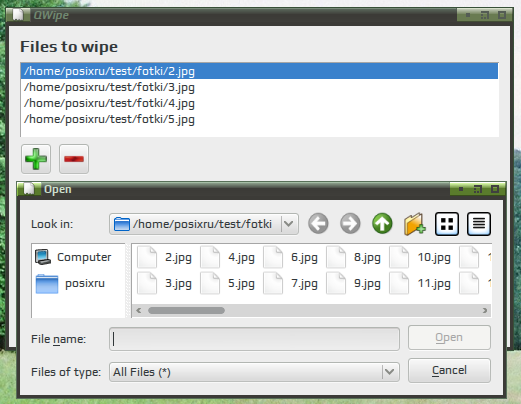
Task: Select file 8.jpg in Open dialog
Action: coord(353,257)
